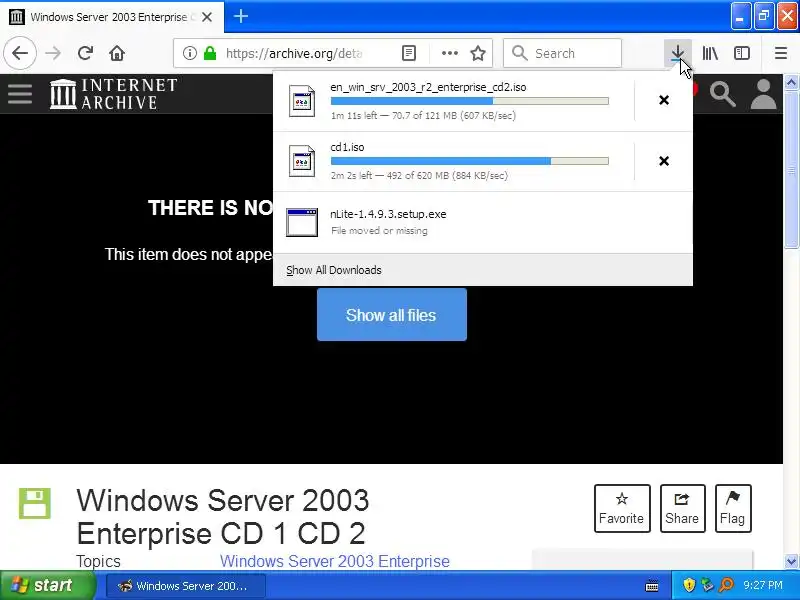The image size is (800, 600).
Task: Select en_win_srv_2003_r2_enterprise_cd2.iso file name
Action: pos(428,87)
